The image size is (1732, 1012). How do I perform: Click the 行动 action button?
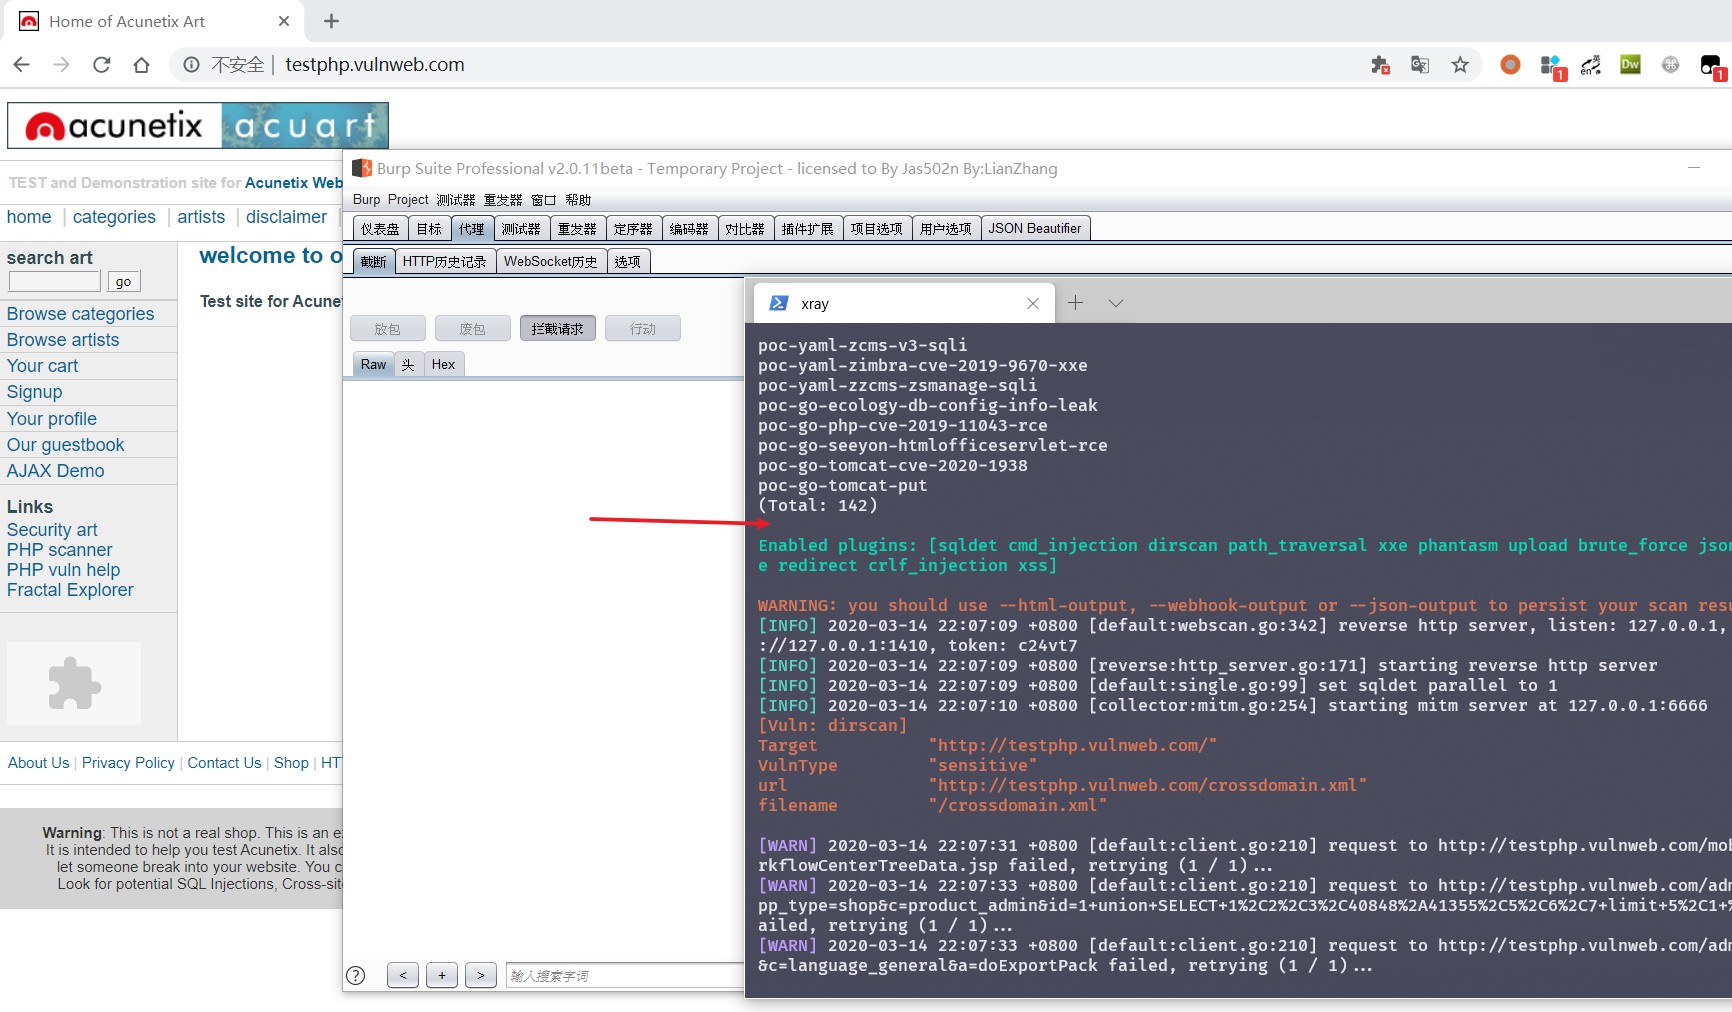[643, 329]
